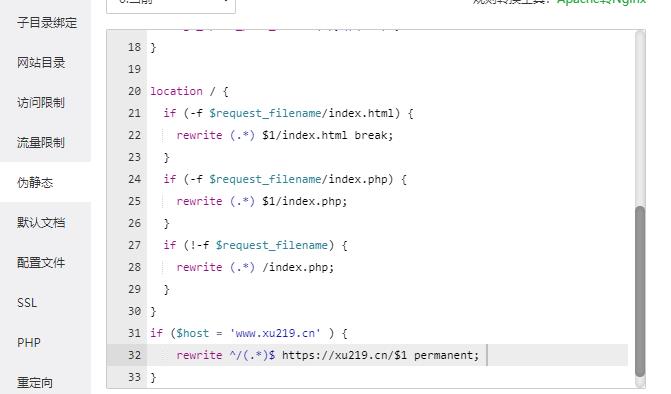Select the 访问限制 menu item
671x394 pixels.
(x=41, y=103)
